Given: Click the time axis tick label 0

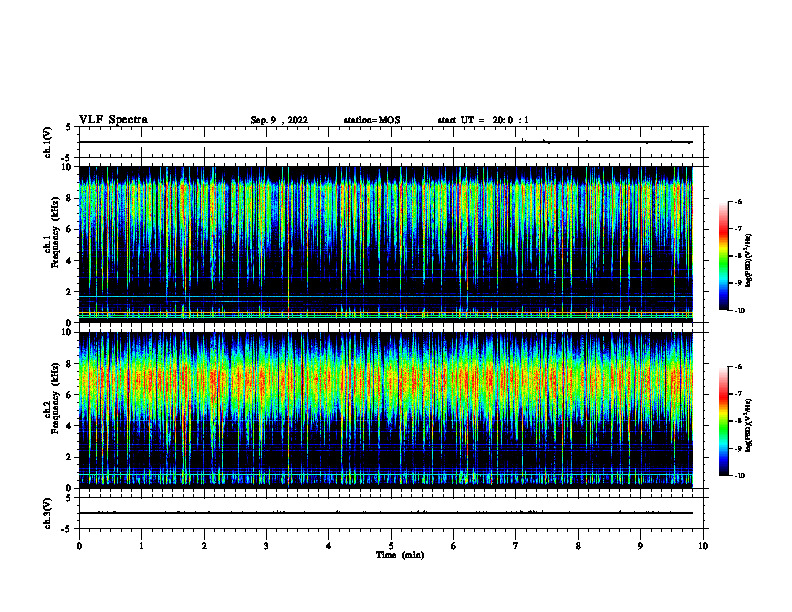Looking at the screenshot, I should (x=79, y=546).
